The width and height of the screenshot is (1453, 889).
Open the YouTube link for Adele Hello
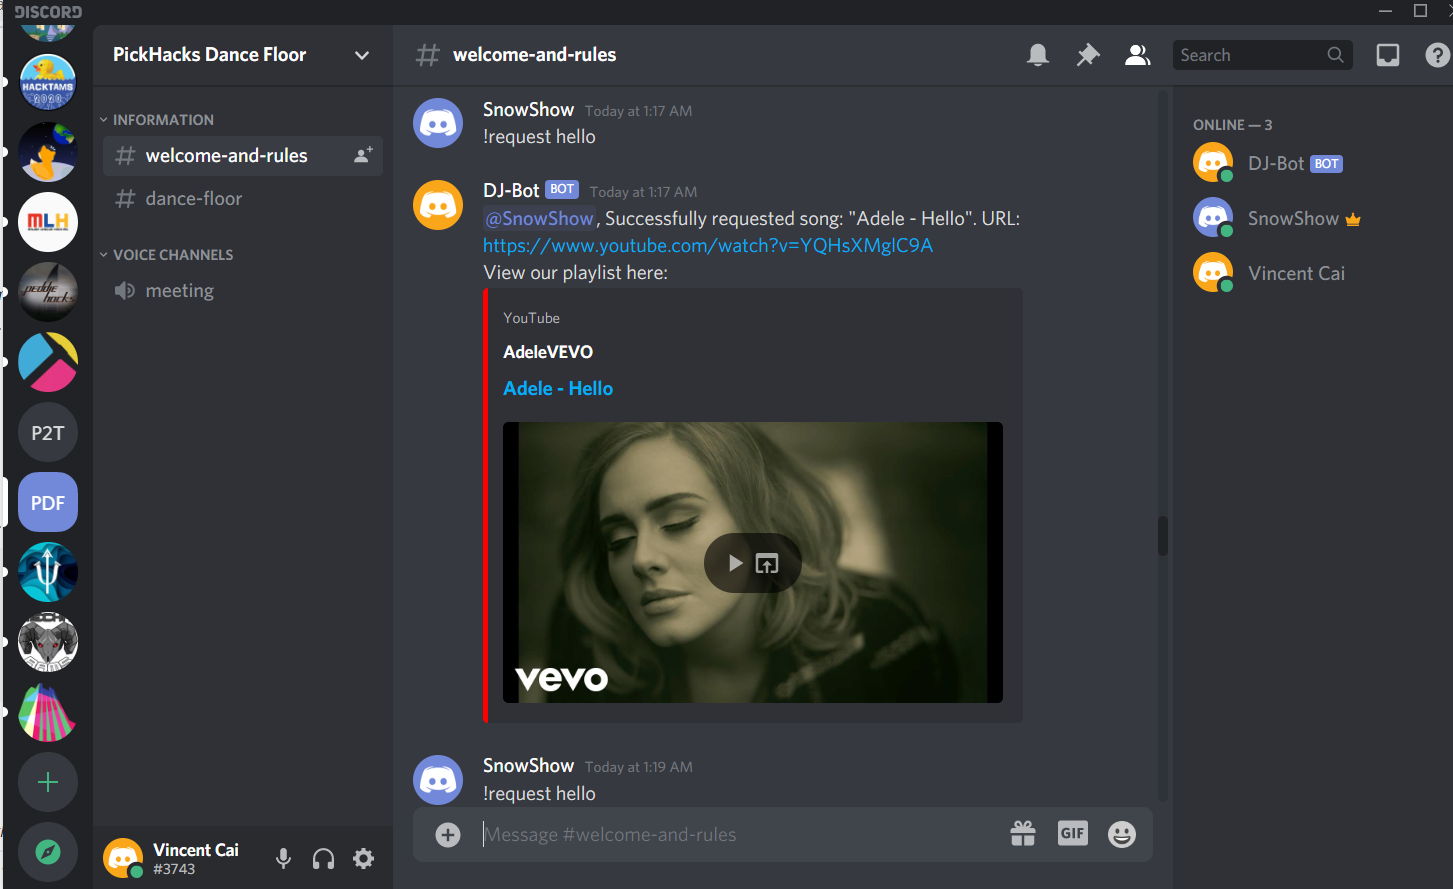click(x=708, y=245)
